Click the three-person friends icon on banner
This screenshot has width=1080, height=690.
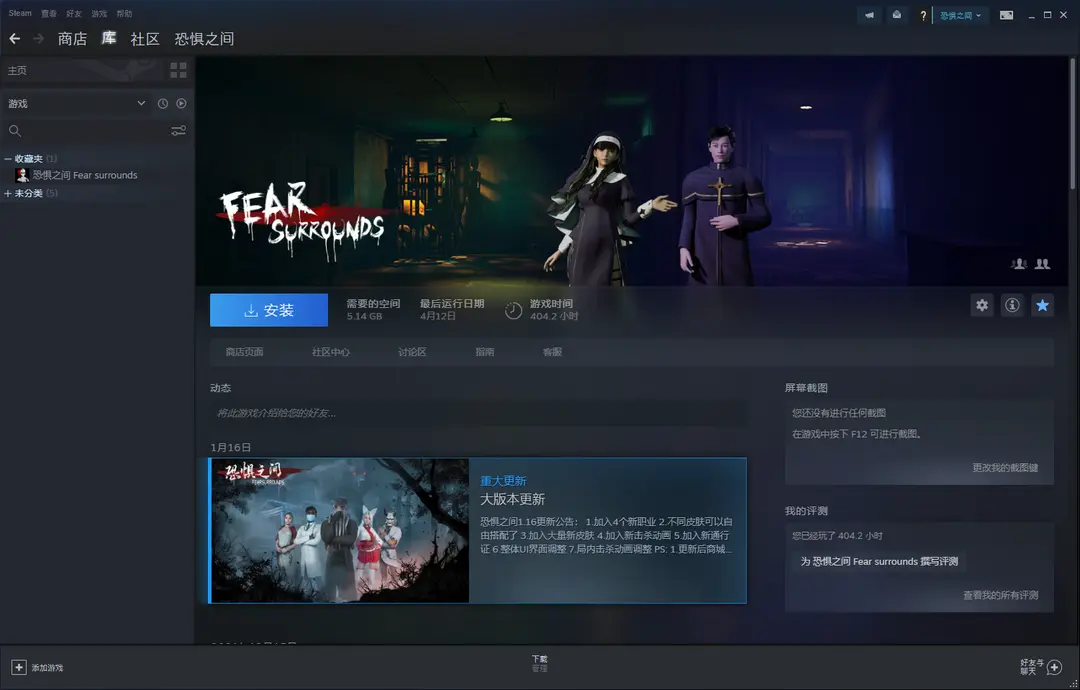[1019, 264]
